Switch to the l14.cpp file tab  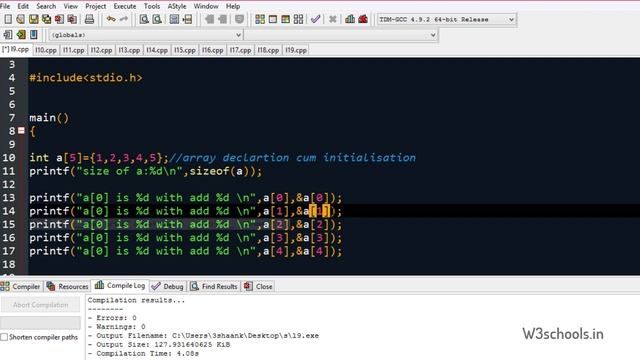157,50
